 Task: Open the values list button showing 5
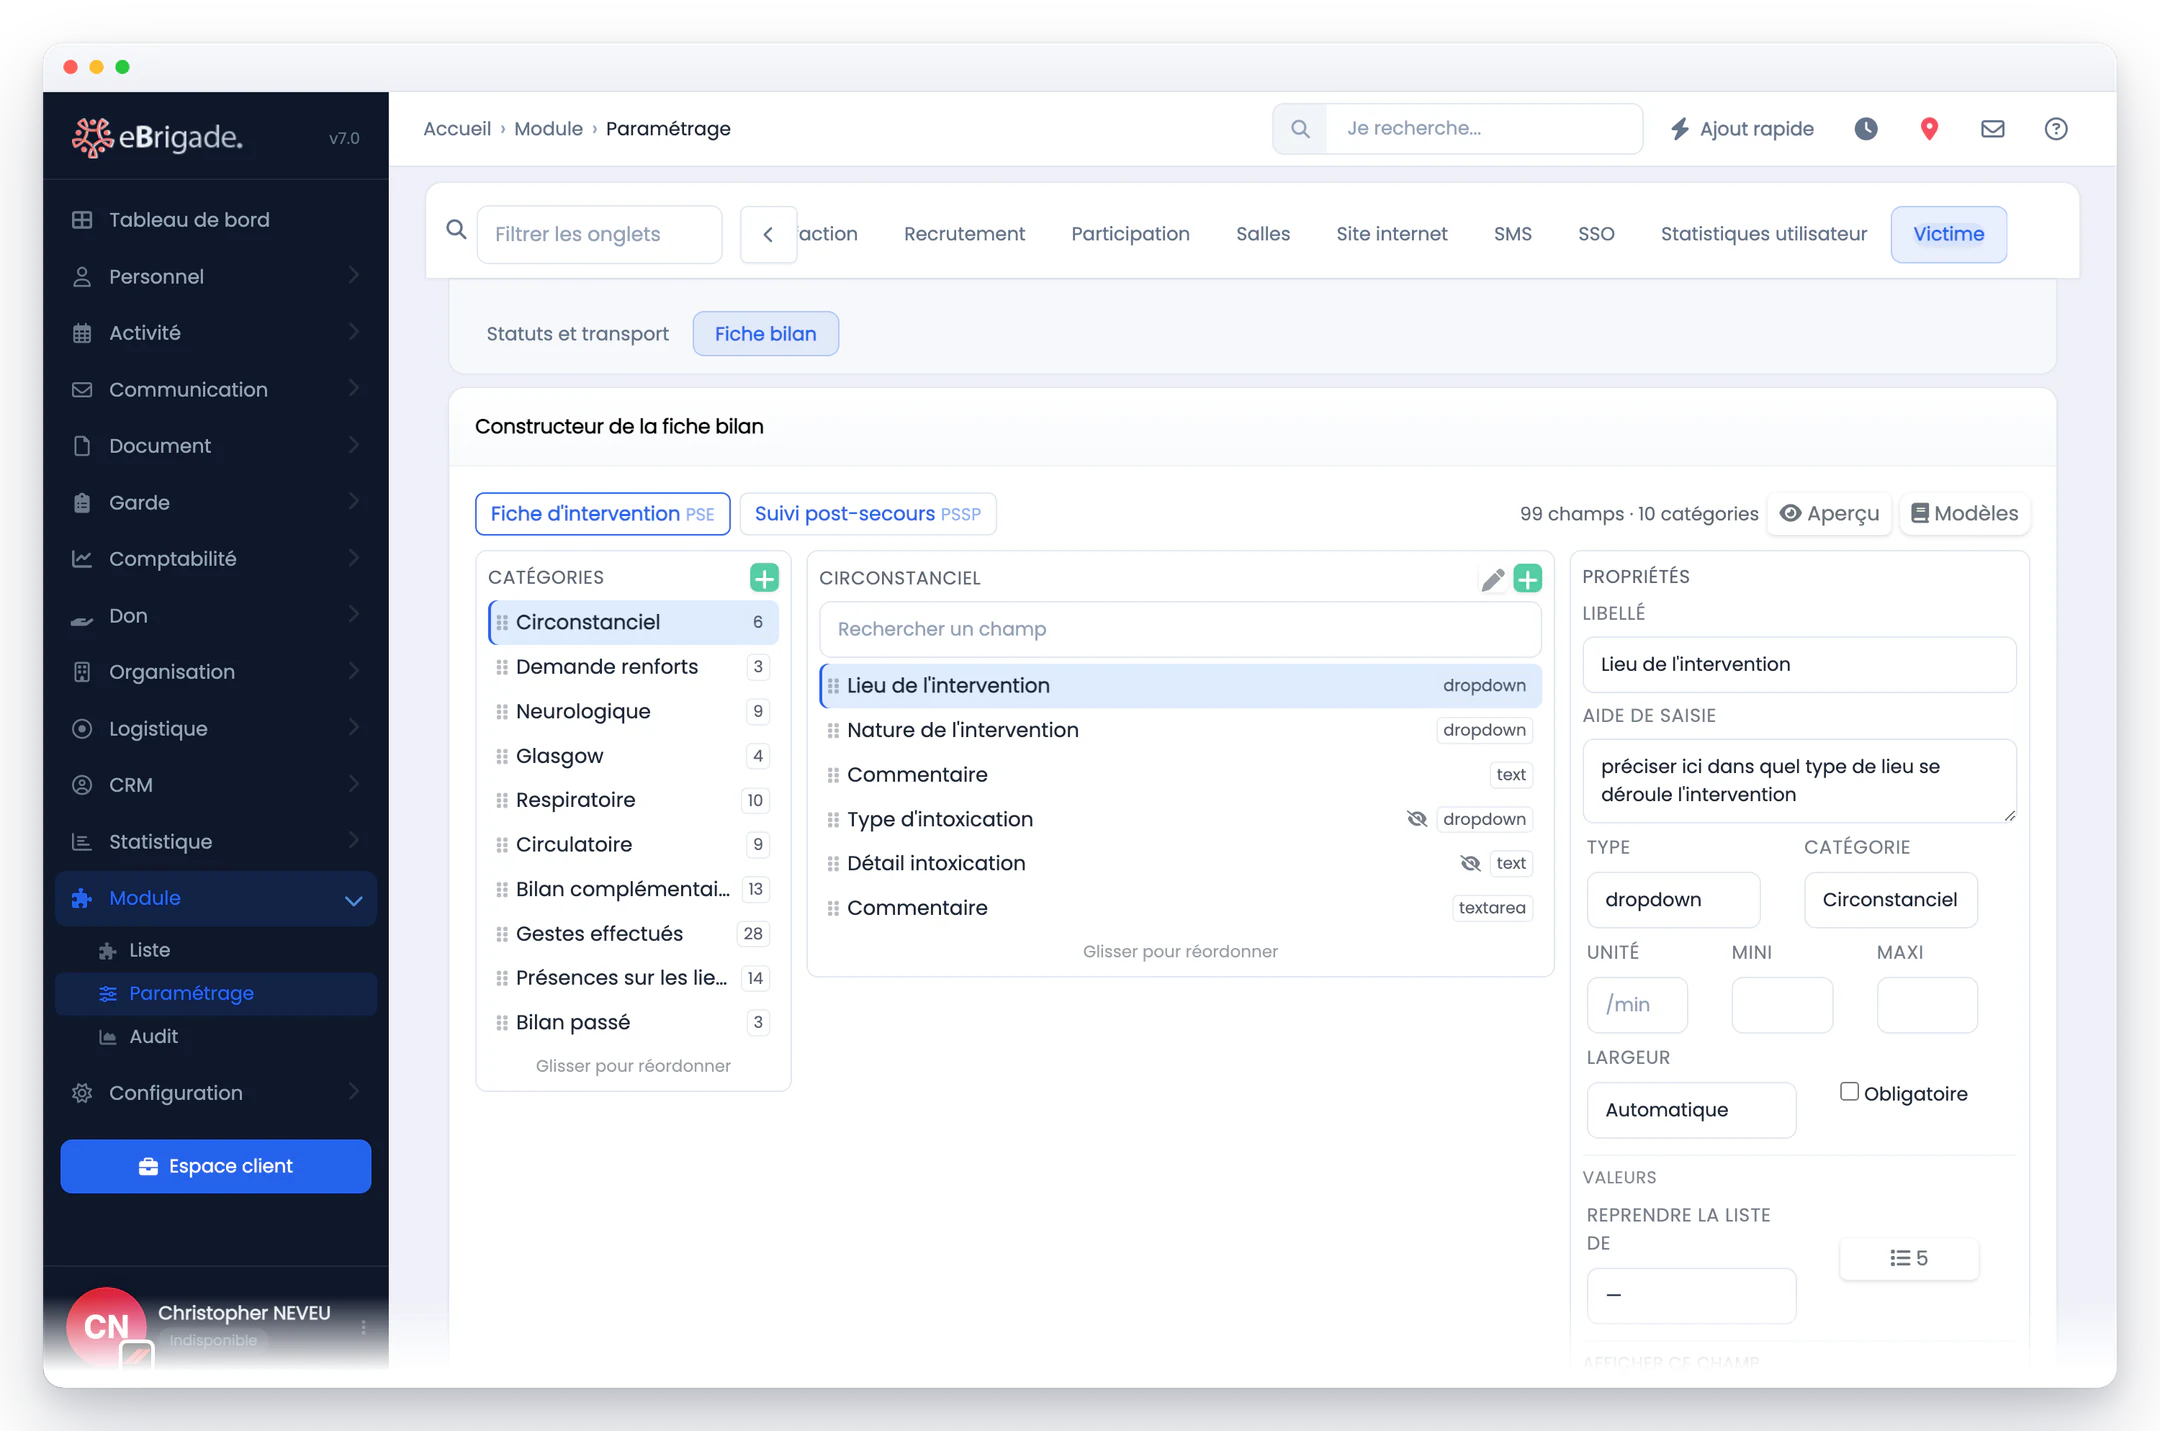(1908, 1258)
